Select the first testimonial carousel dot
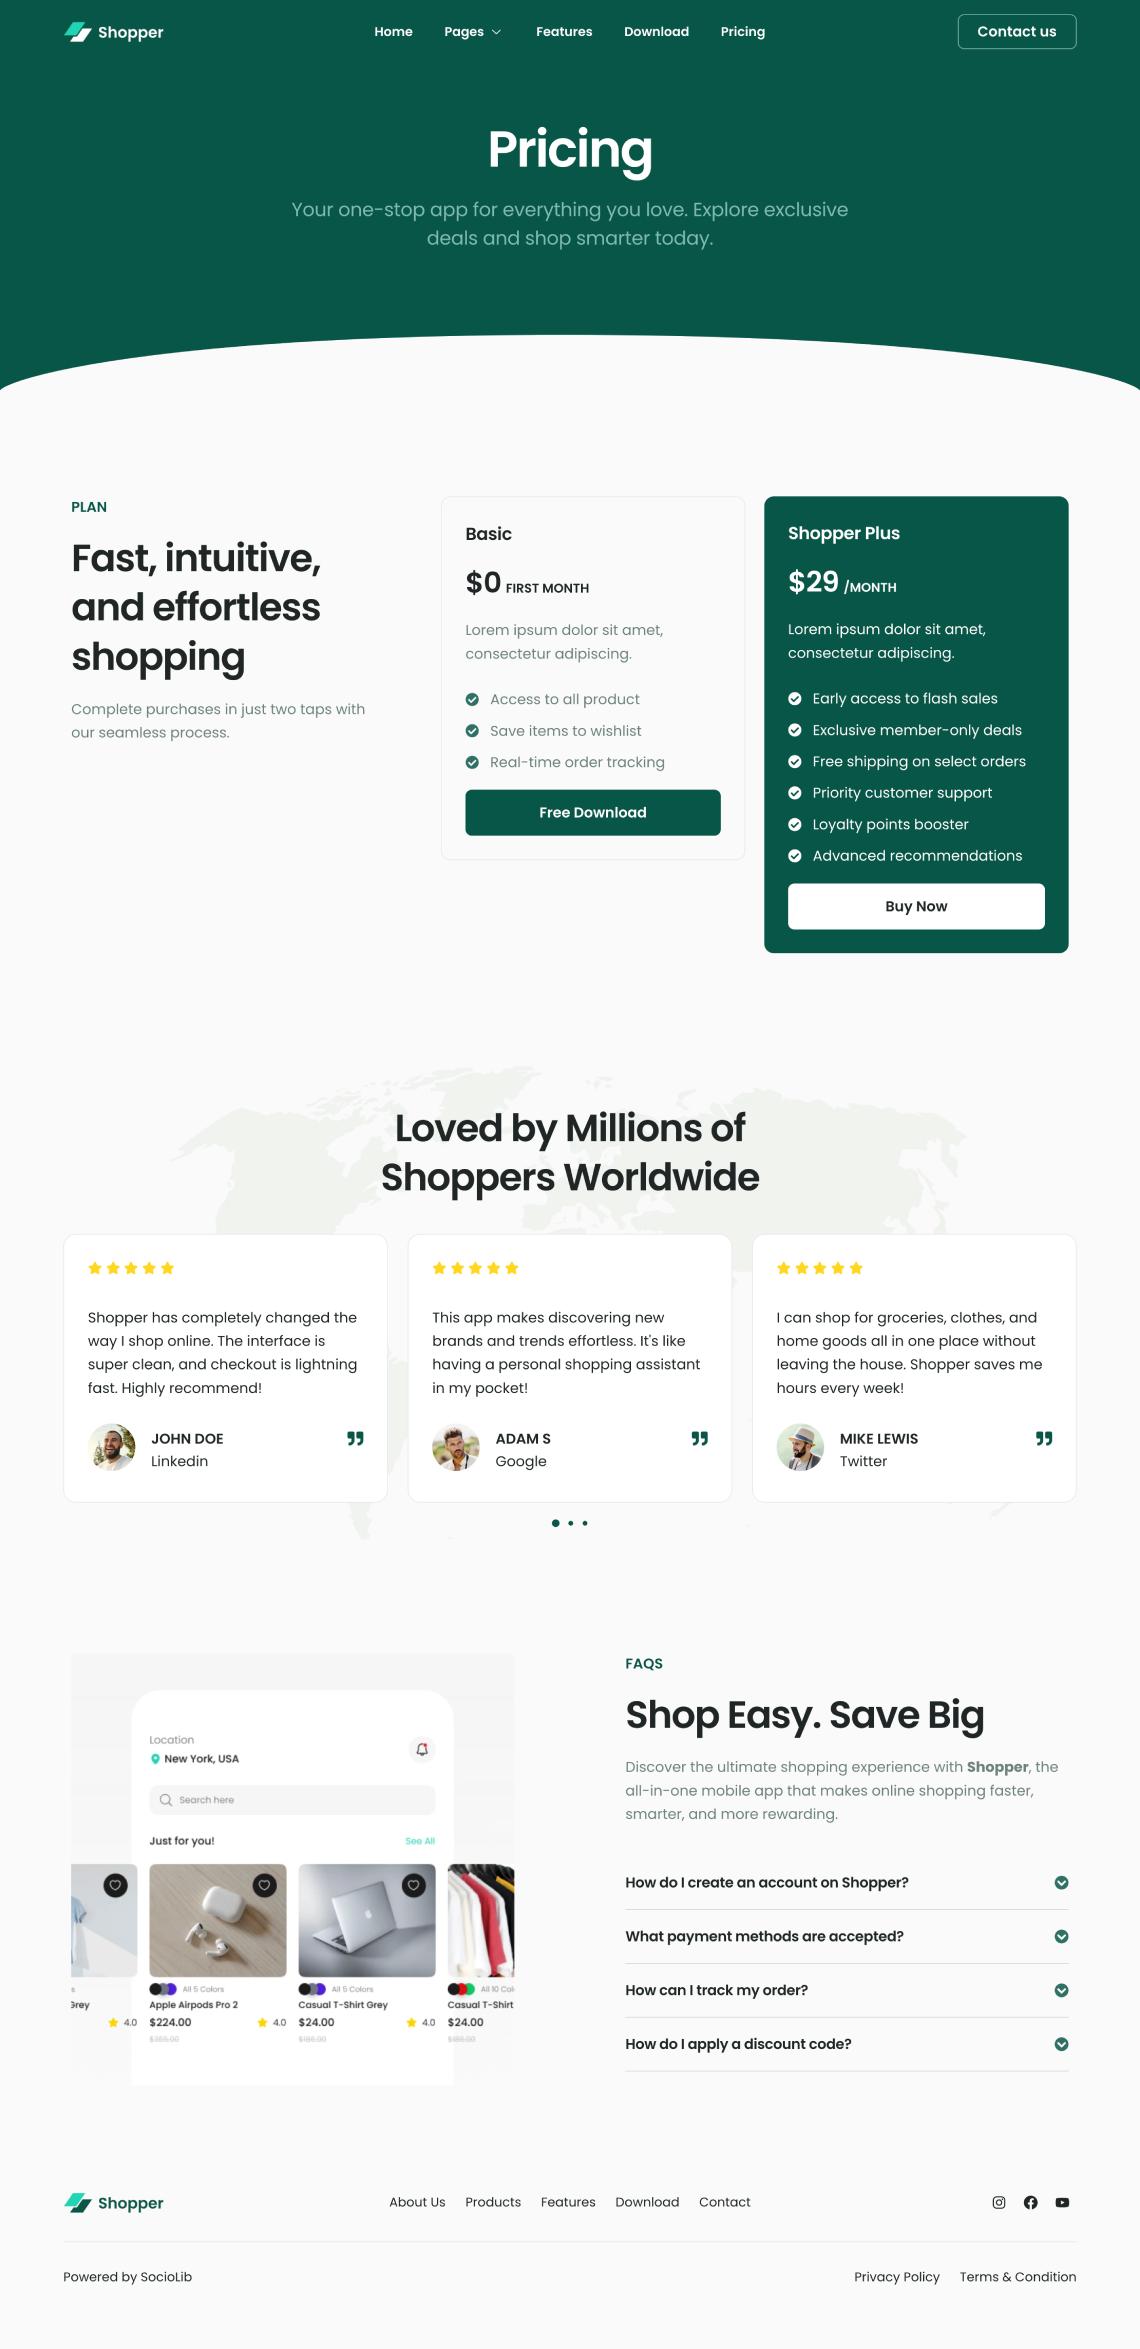The width and height of the screenshot is (1140, 2349). tap(555, 1523)
